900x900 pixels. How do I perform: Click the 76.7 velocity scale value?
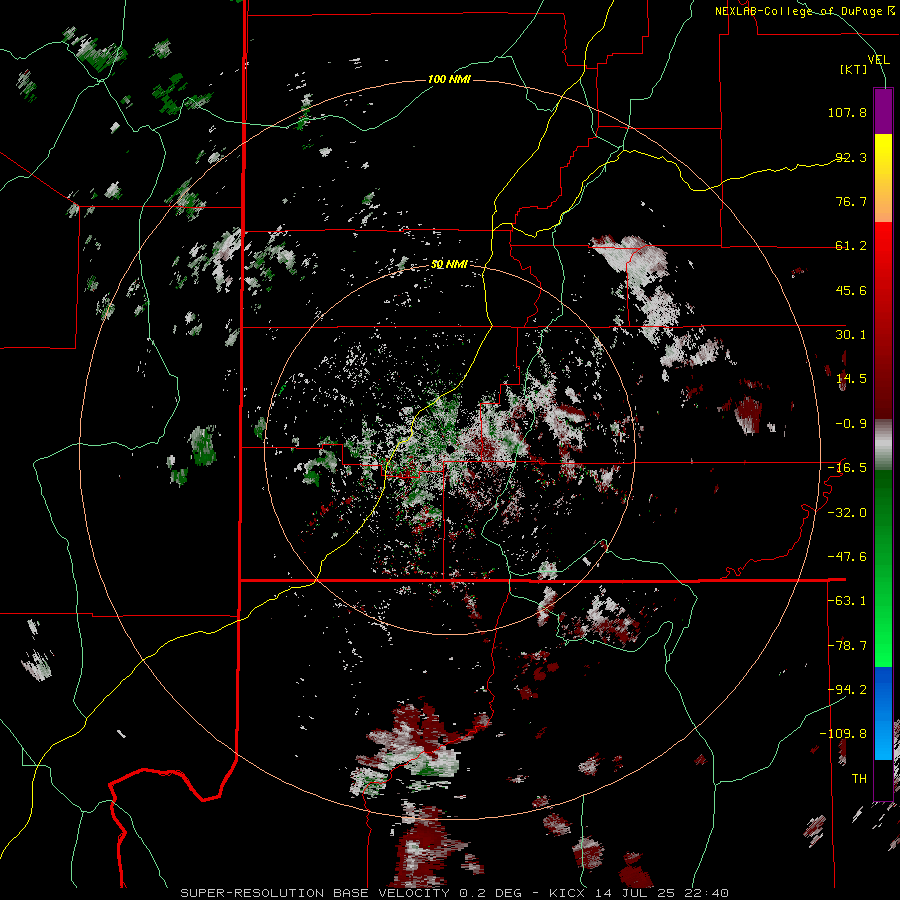click(851, 201)
